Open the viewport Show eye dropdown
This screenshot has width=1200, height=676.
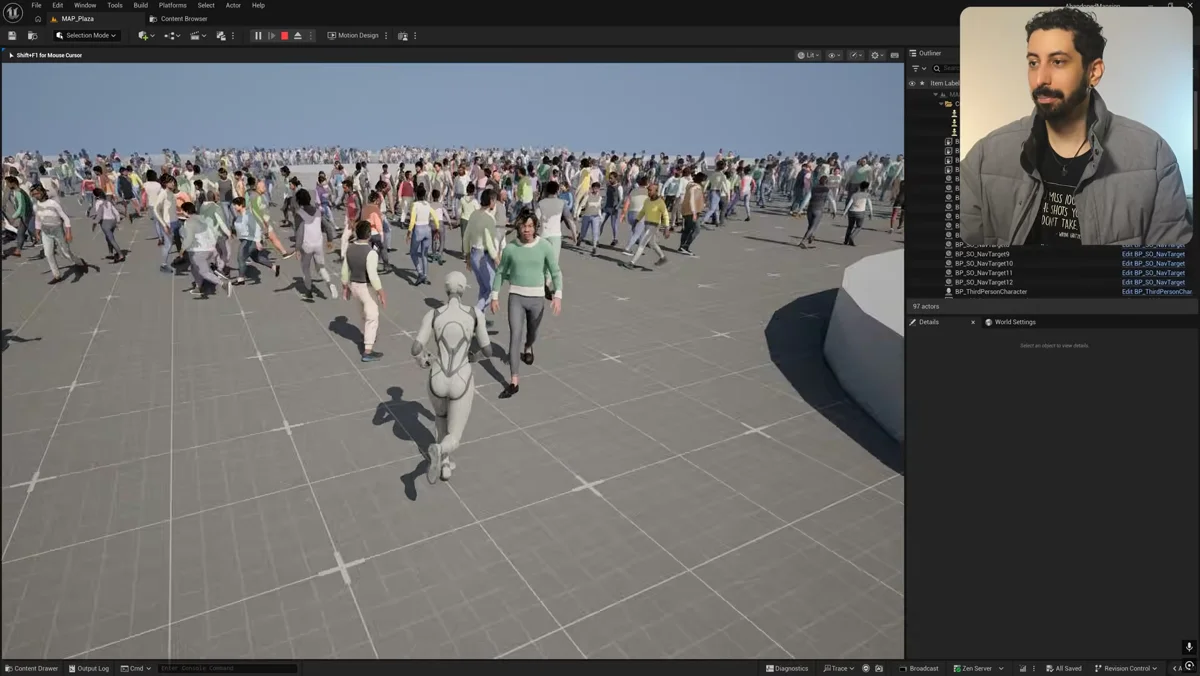tap(832, 55)
